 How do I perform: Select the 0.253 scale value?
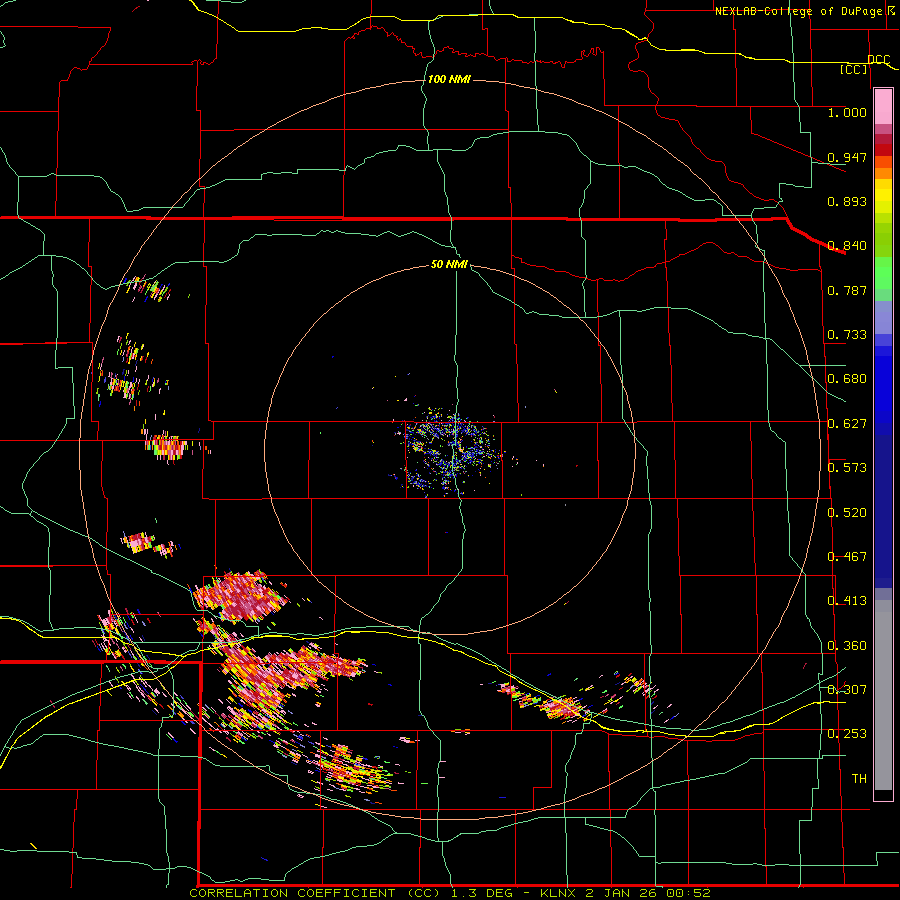[x=847, y=734]
